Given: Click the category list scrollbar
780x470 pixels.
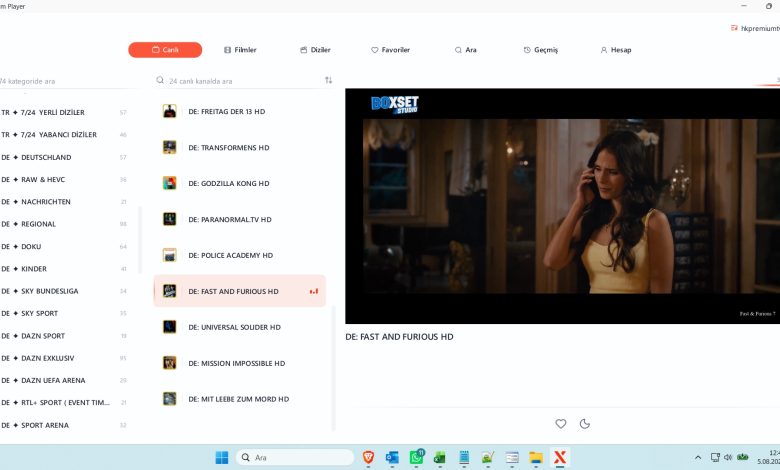Looking at the screenshot, I should [140, 240].
